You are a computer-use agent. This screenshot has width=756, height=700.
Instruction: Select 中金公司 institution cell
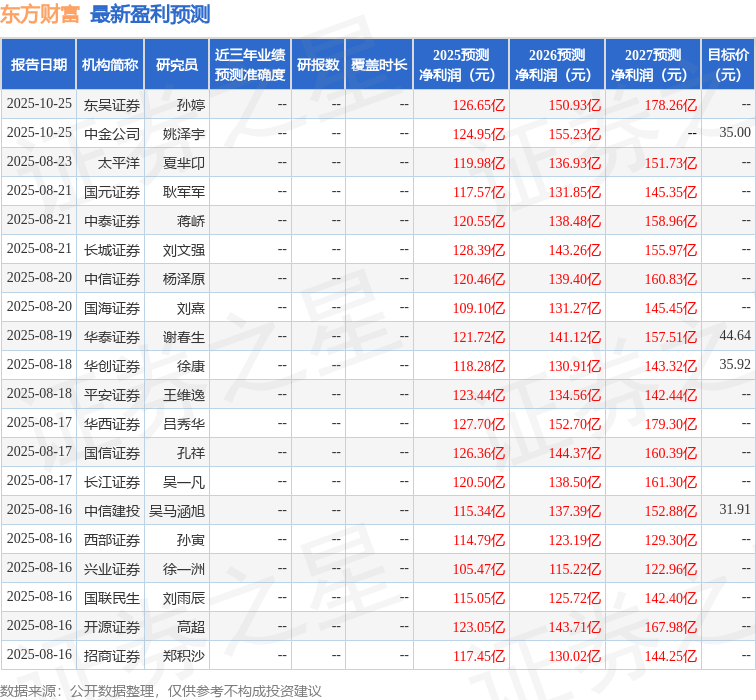coord(112,134)
